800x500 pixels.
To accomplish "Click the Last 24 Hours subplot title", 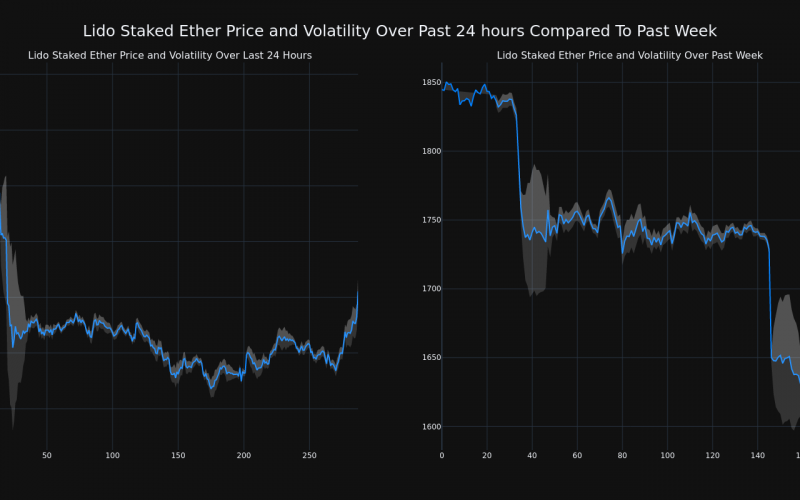I will [170, 55].
